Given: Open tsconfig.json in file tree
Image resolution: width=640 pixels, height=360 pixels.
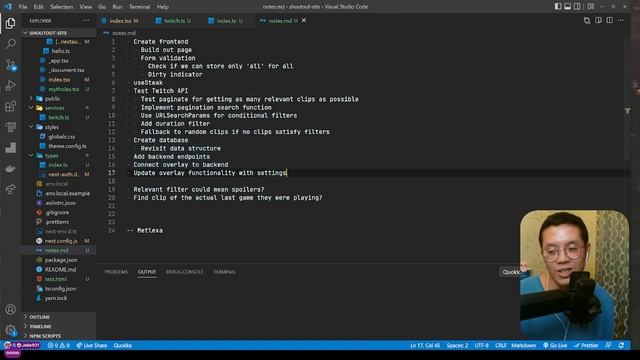Looking at the screenshot, I should tap(59, 288).
